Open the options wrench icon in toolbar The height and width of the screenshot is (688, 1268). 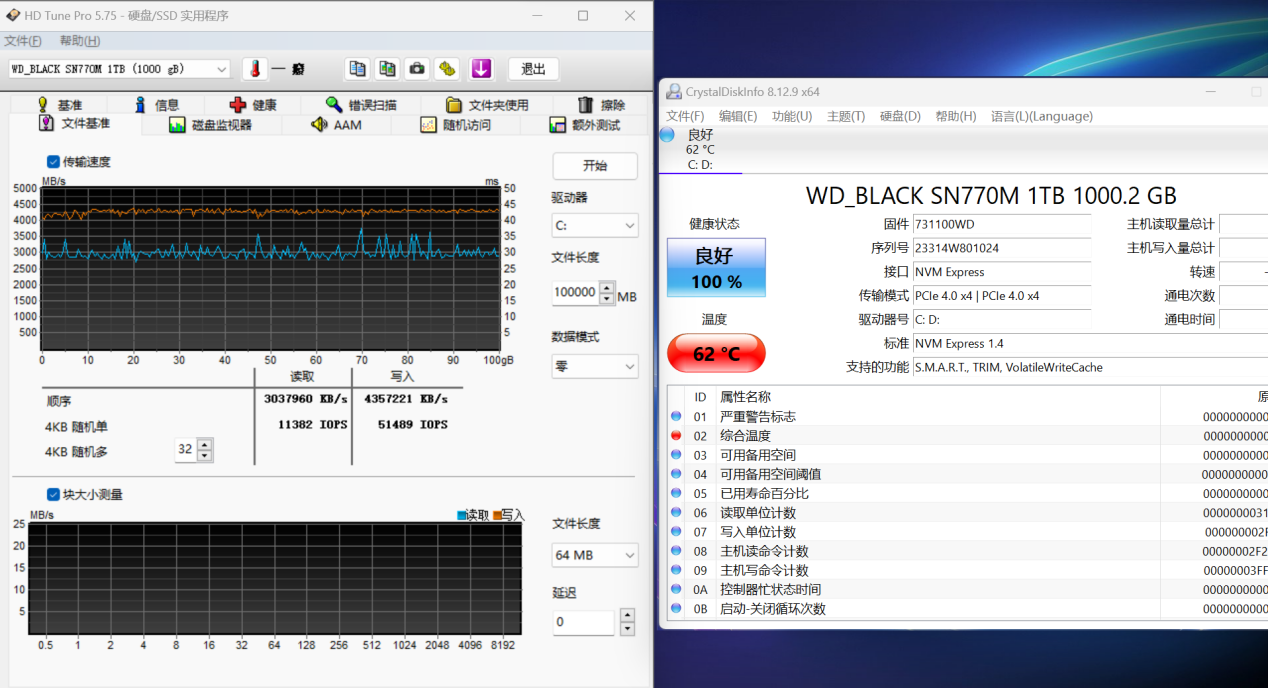pos(447,69)
